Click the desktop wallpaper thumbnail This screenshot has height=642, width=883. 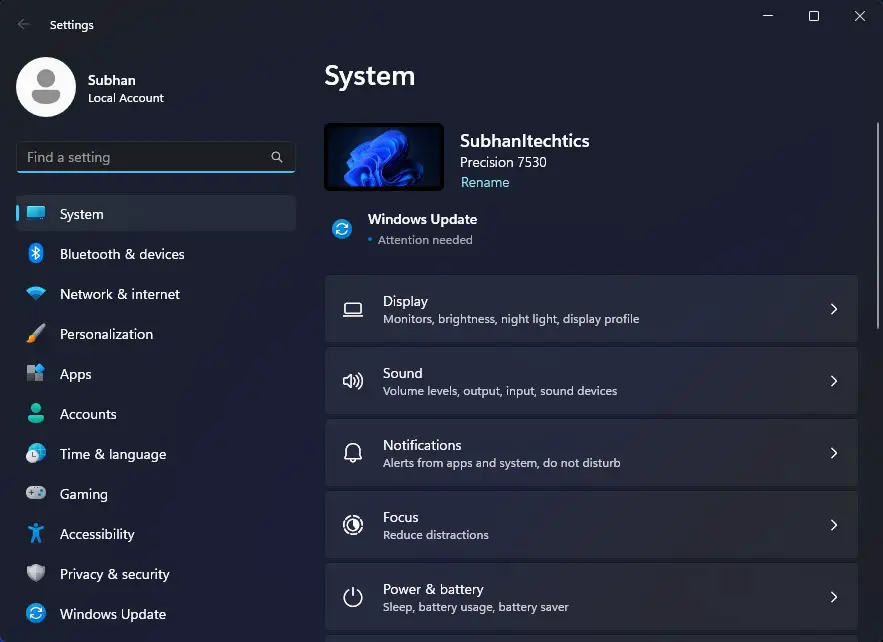click(x=384, y=157)
